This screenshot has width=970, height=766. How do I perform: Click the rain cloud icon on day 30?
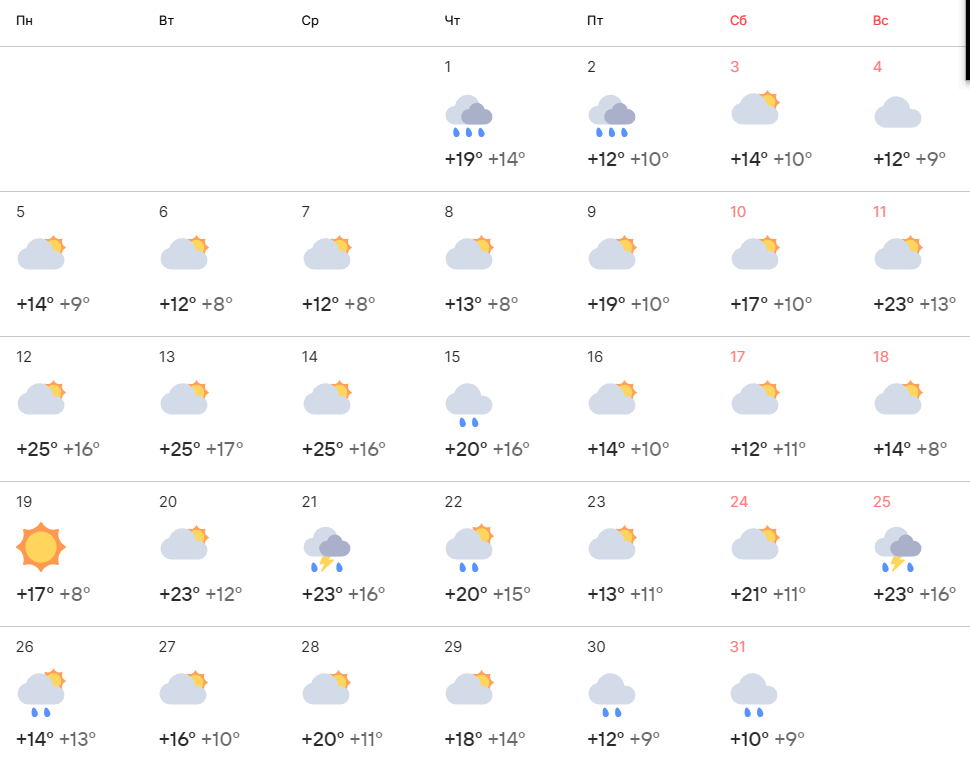pos(612,694)
